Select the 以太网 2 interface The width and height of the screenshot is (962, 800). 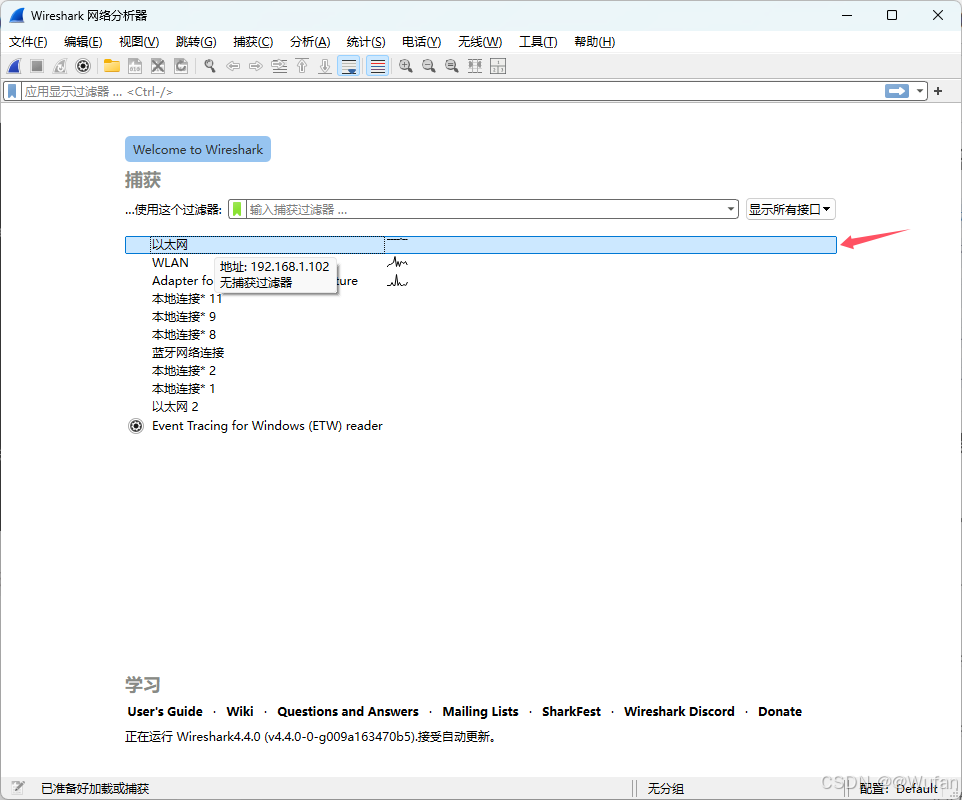coord(175,407)
